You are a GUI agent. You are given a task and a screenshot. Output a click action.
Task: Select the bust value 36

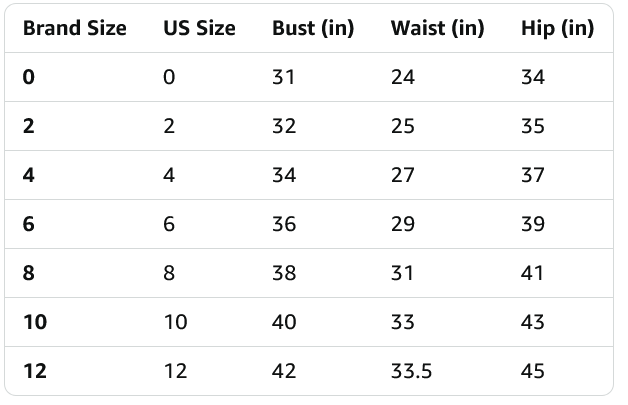pos(284,224)
